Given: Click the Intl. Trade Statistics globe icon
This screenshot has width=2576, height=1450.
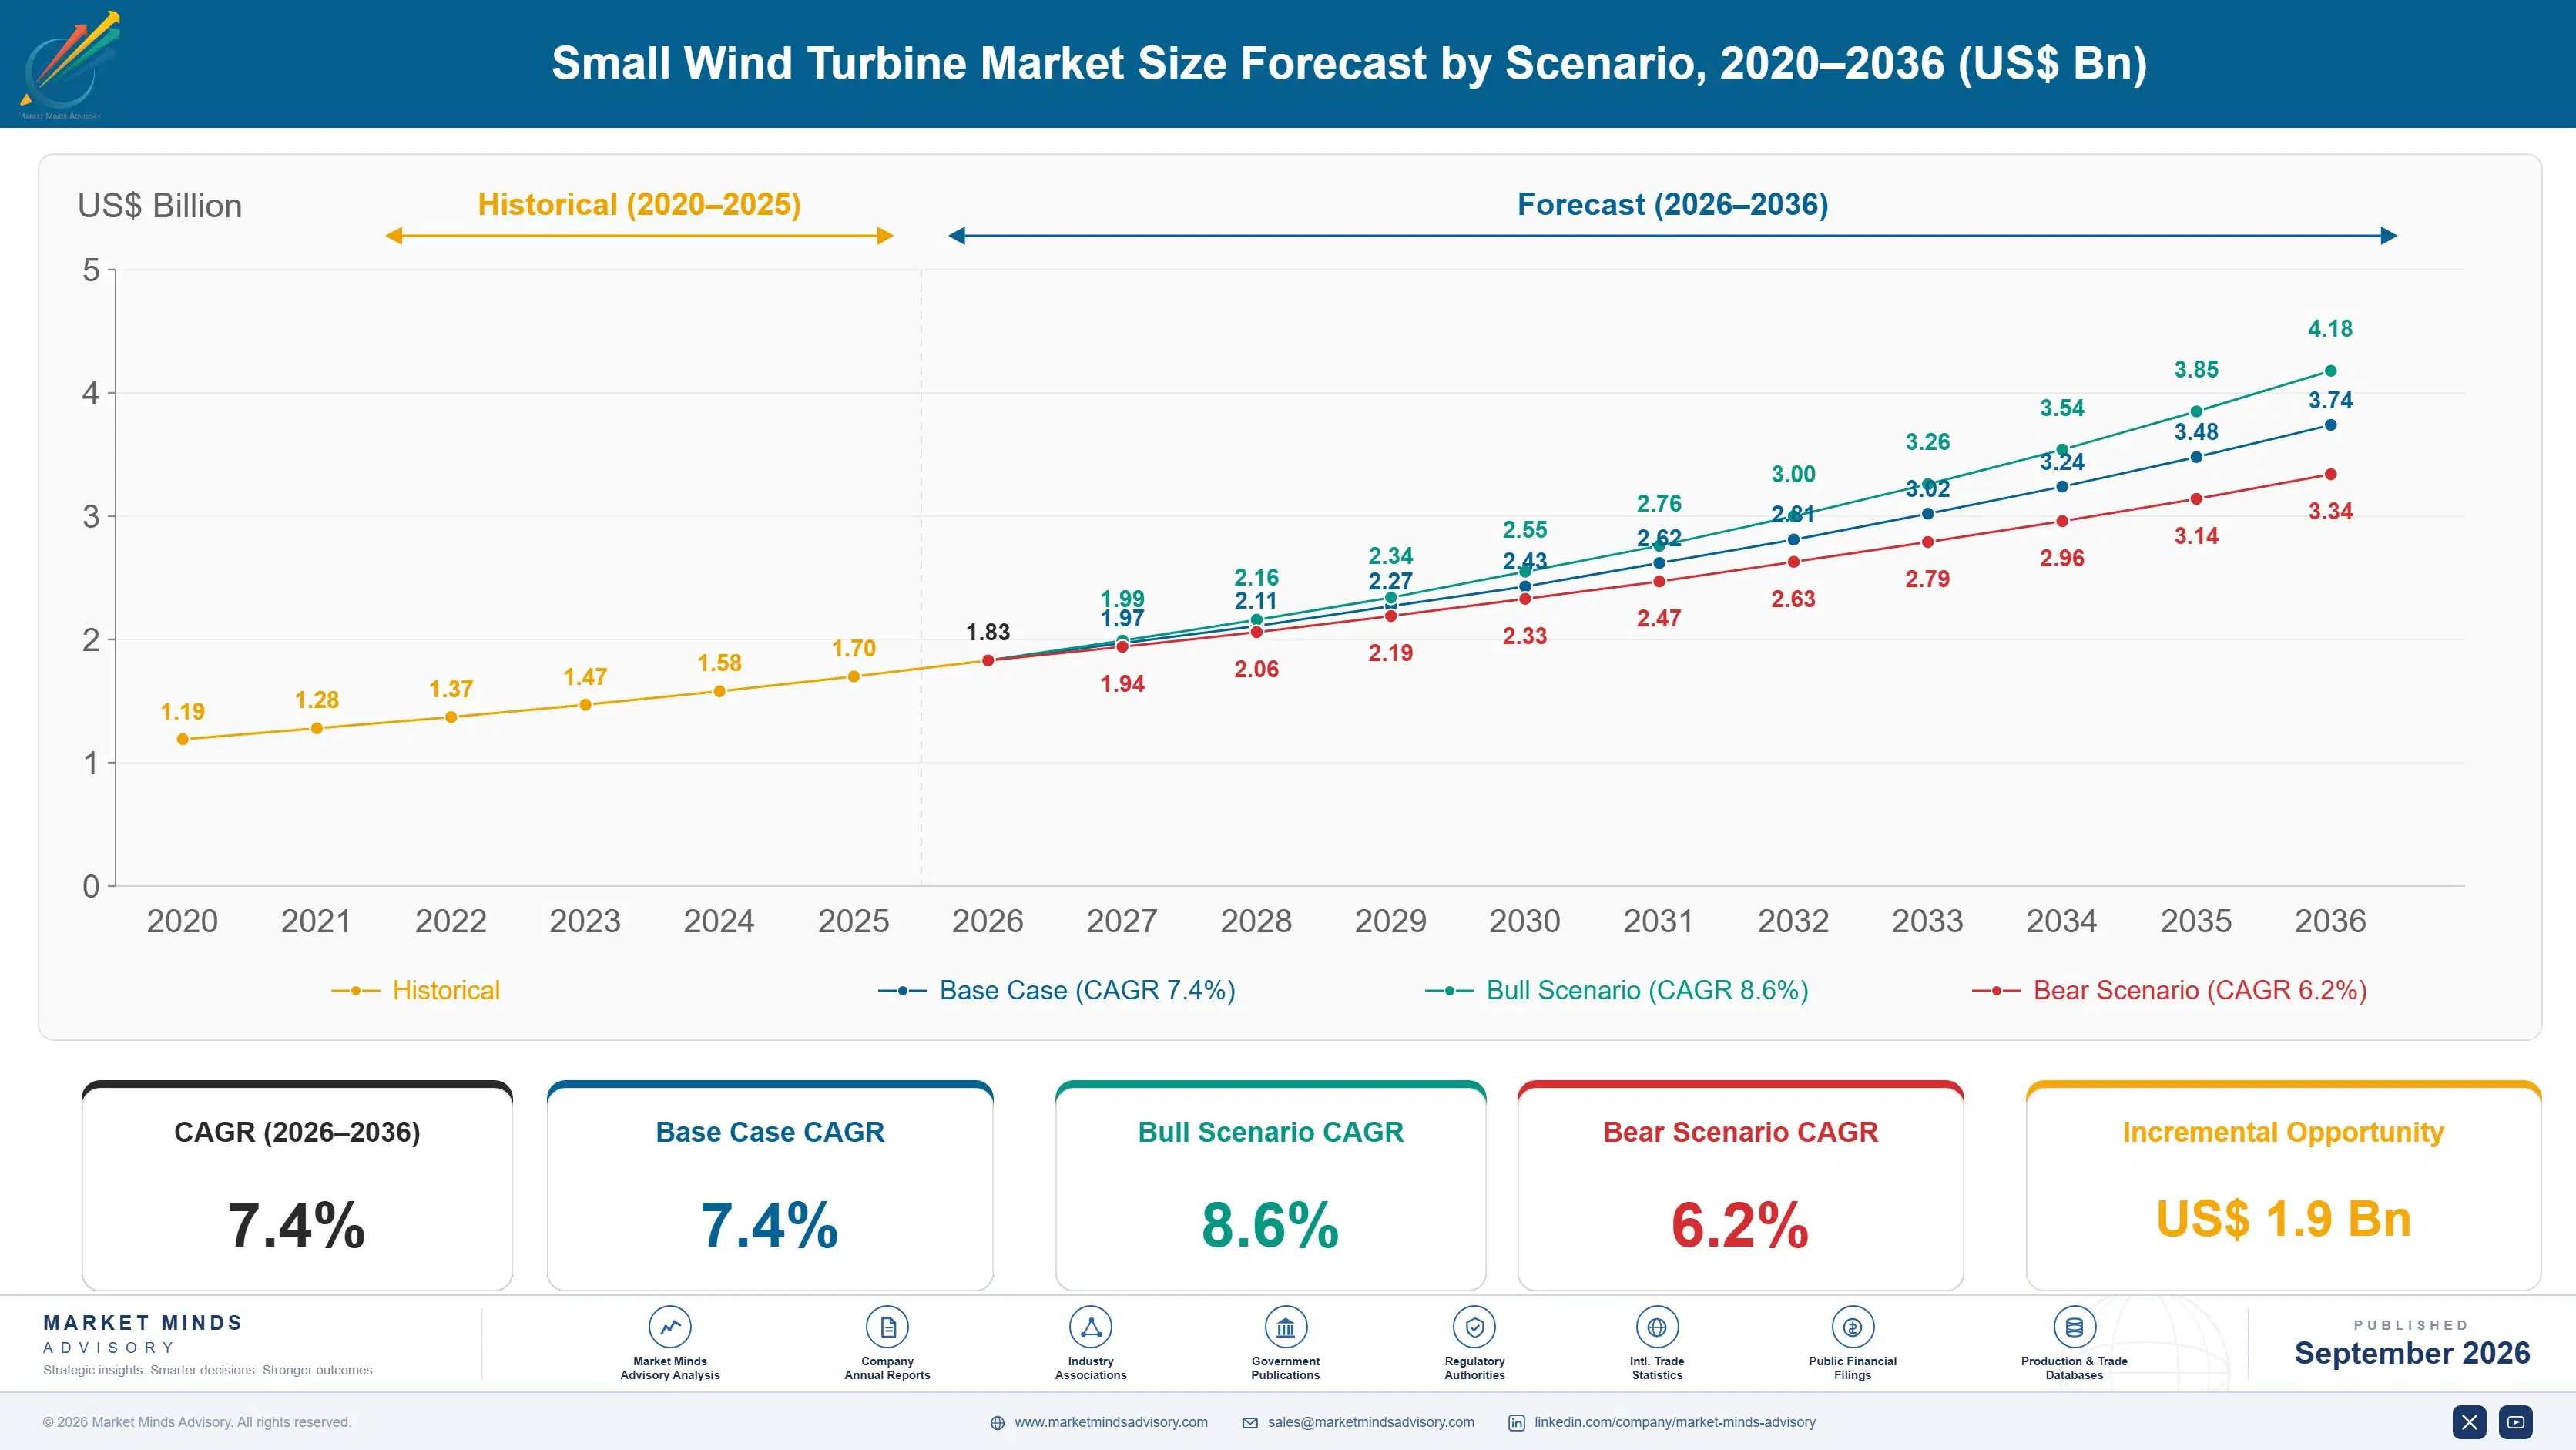Looking at the screenshot, I should tap(1657, 1327).
